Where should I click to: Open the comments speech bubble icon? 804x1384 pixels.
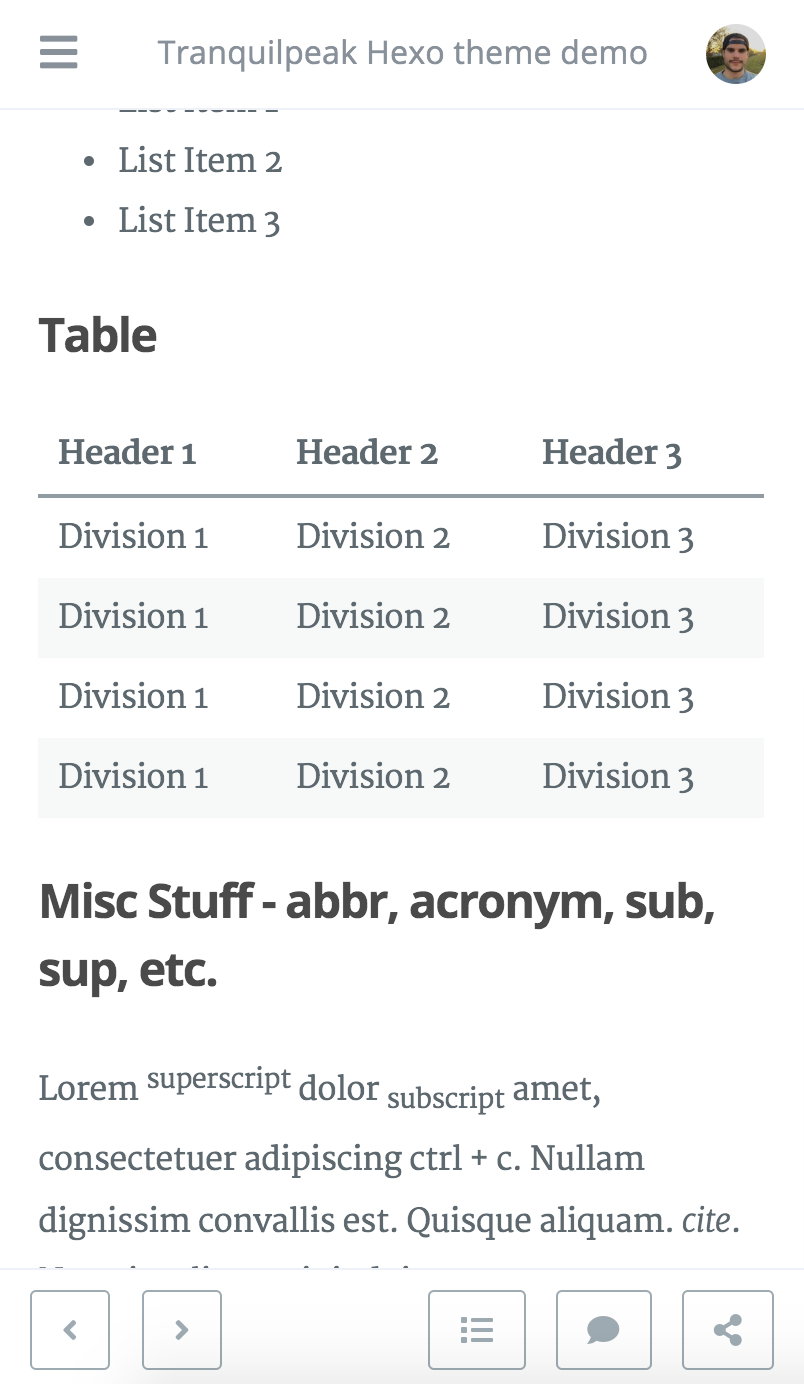tap(604, 1330)
